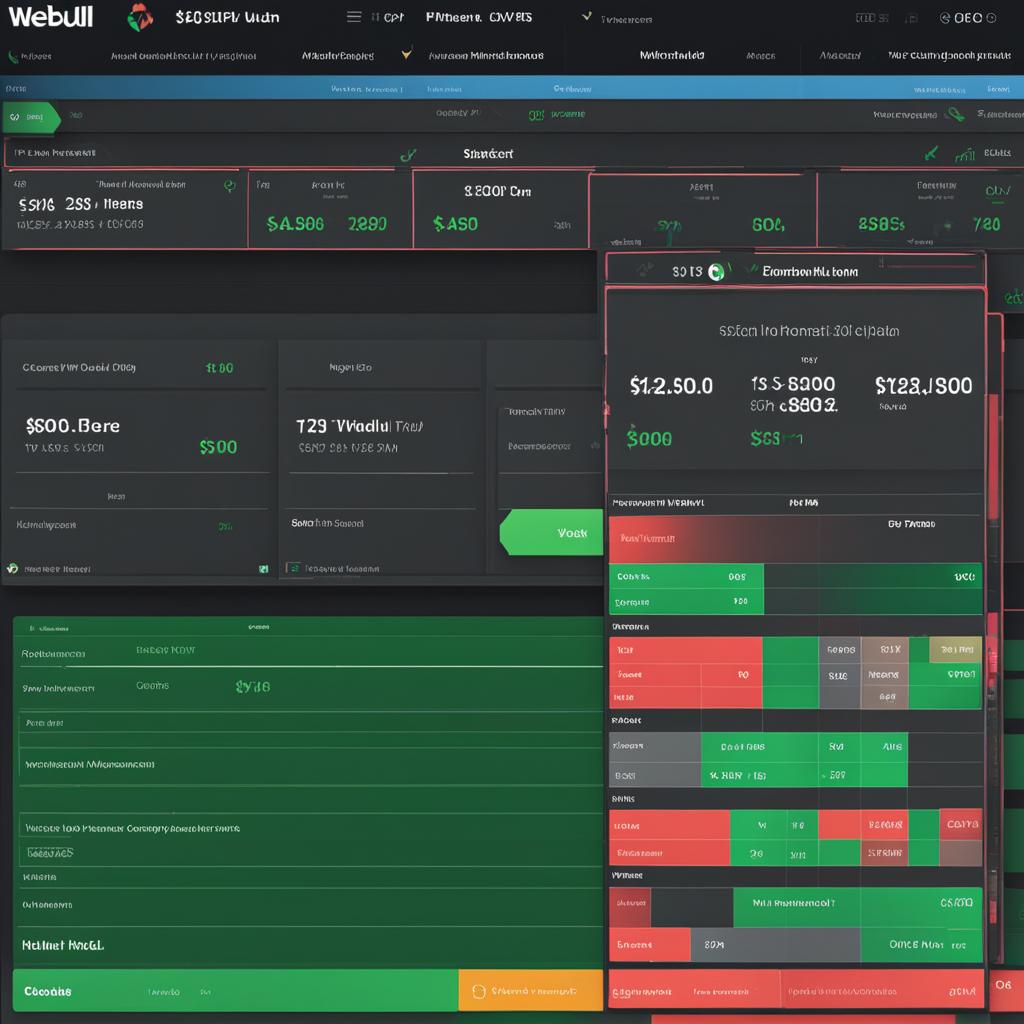Click the green heatmap cell ending 00S

[686, 576]
